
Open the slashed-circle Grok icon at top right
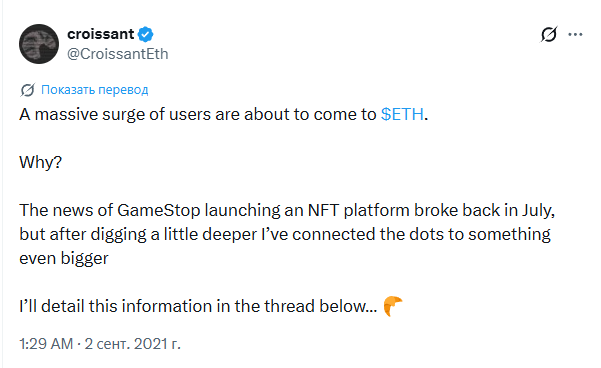coord(548,34)
